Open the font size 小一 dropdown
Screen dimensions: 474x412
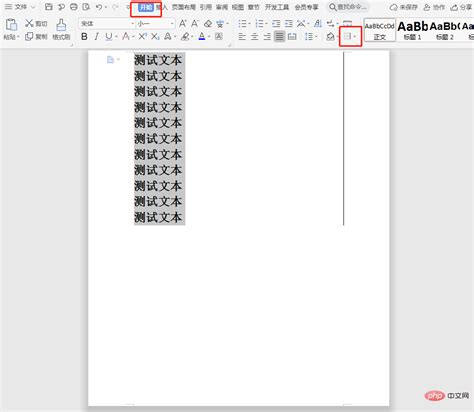pos(172,24)
